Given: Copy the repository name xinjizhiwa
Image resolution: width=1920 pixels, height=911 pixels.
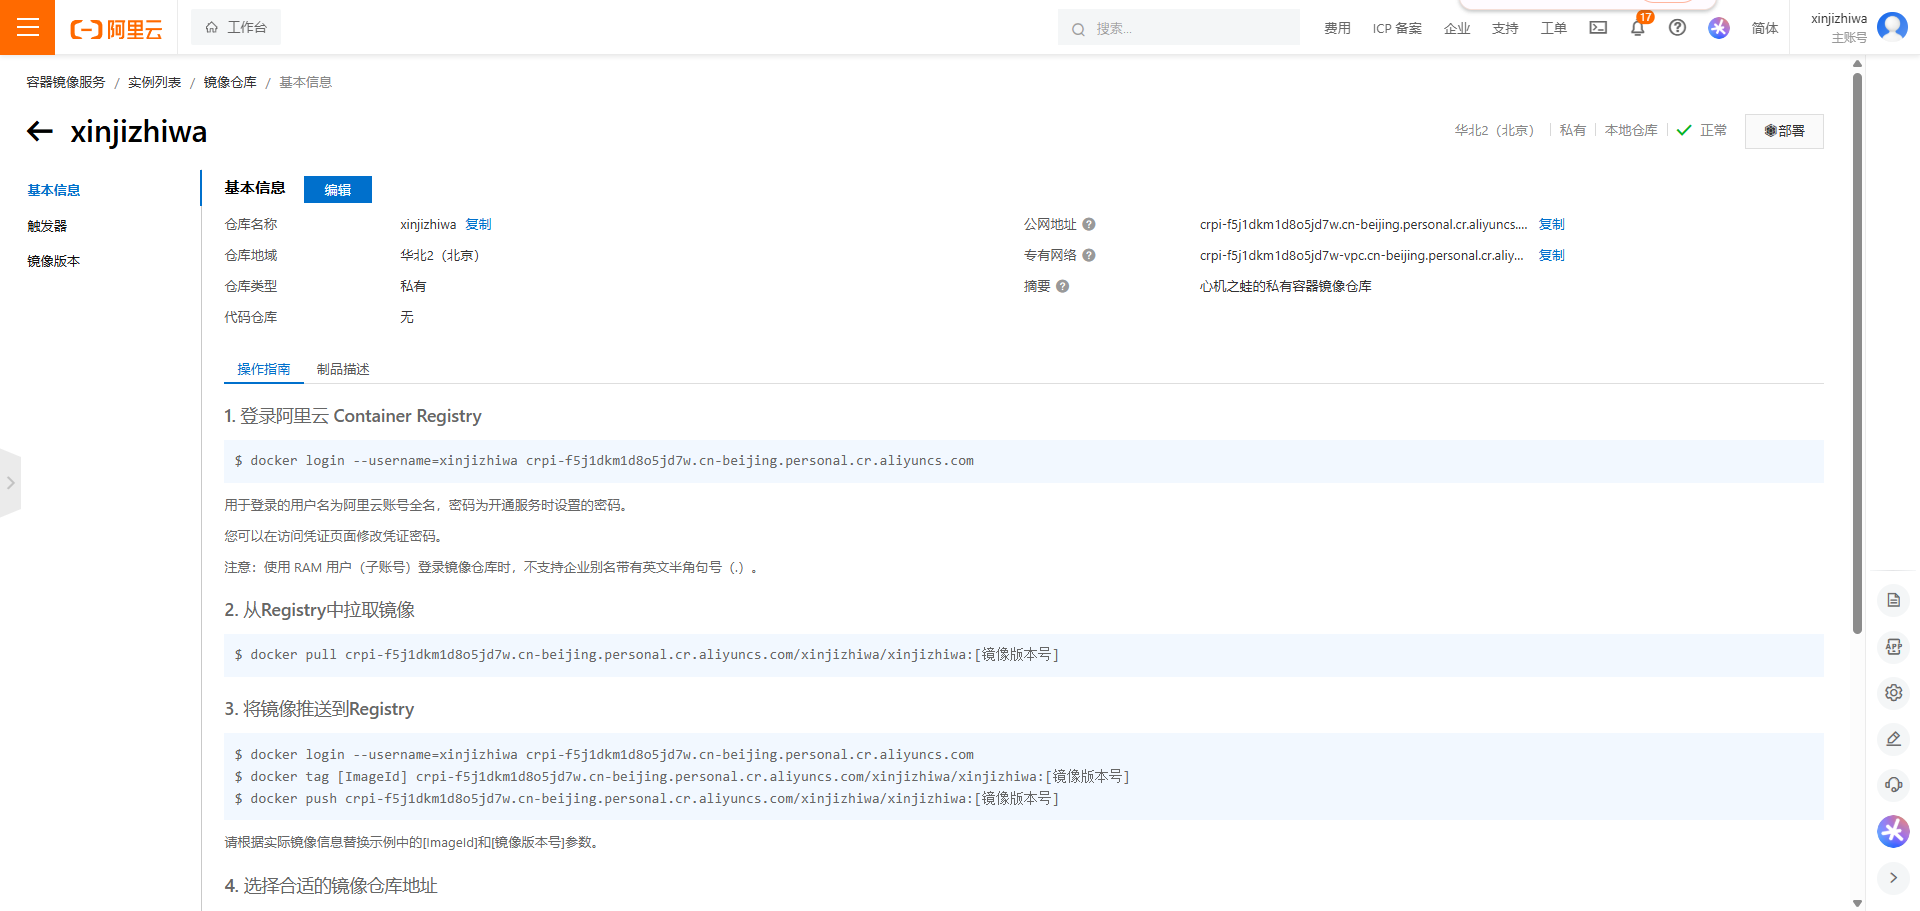Looking at the screenshot, I should 478,225.
